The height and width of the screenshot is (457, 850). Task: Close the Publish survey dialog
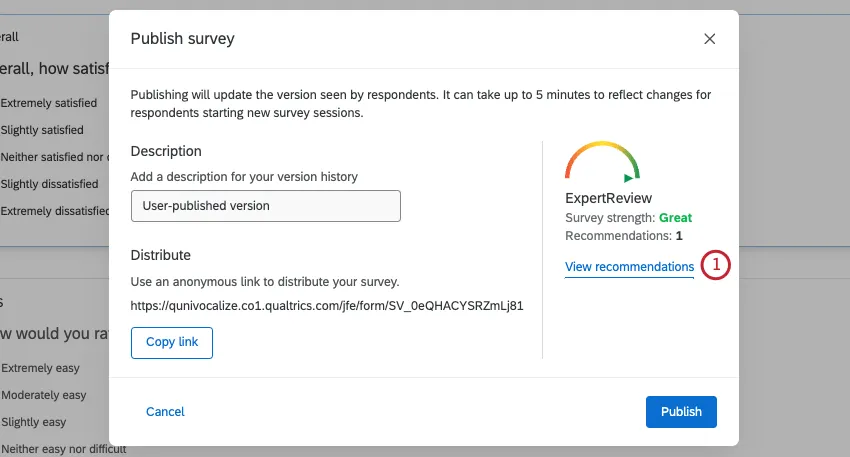[710, 39]
